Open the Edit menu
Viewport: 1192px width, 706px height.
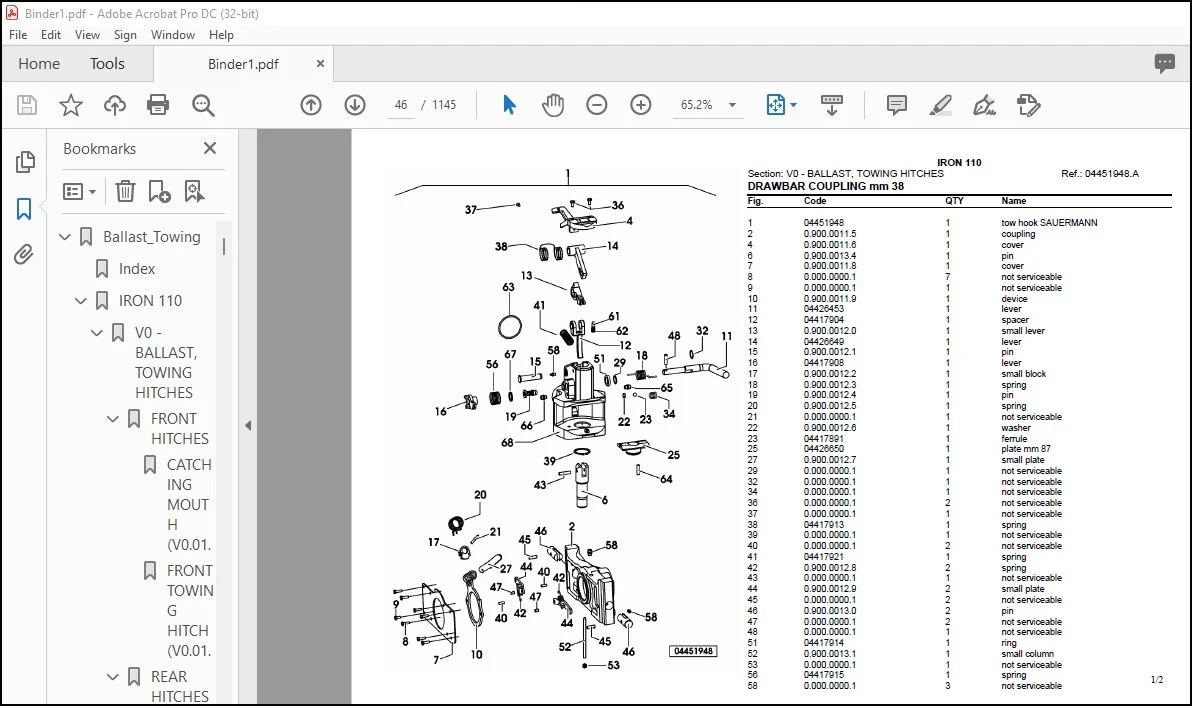51,35
